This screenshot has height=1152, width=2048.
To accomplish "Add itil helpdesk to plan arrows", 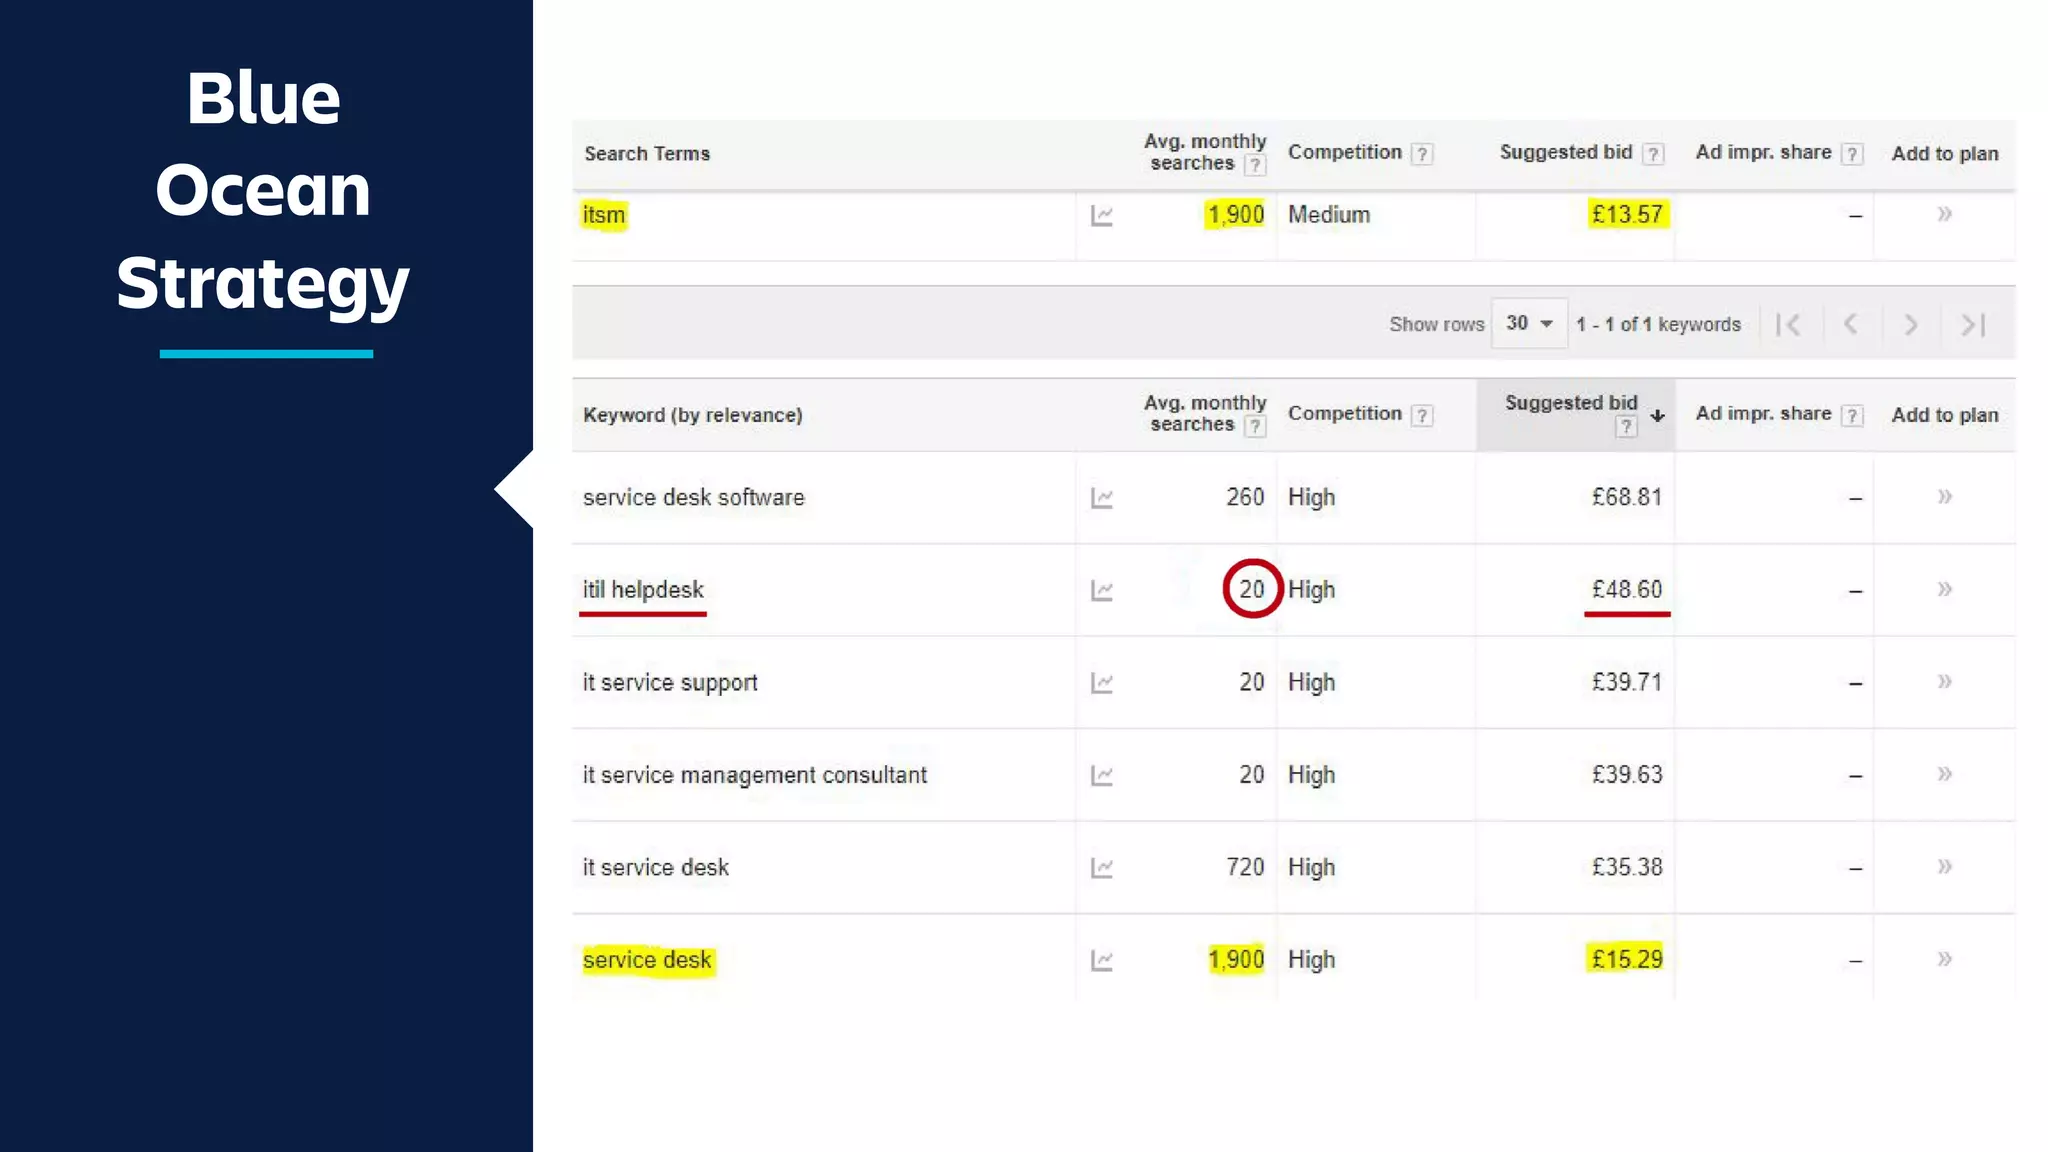I will (1944, 589).
